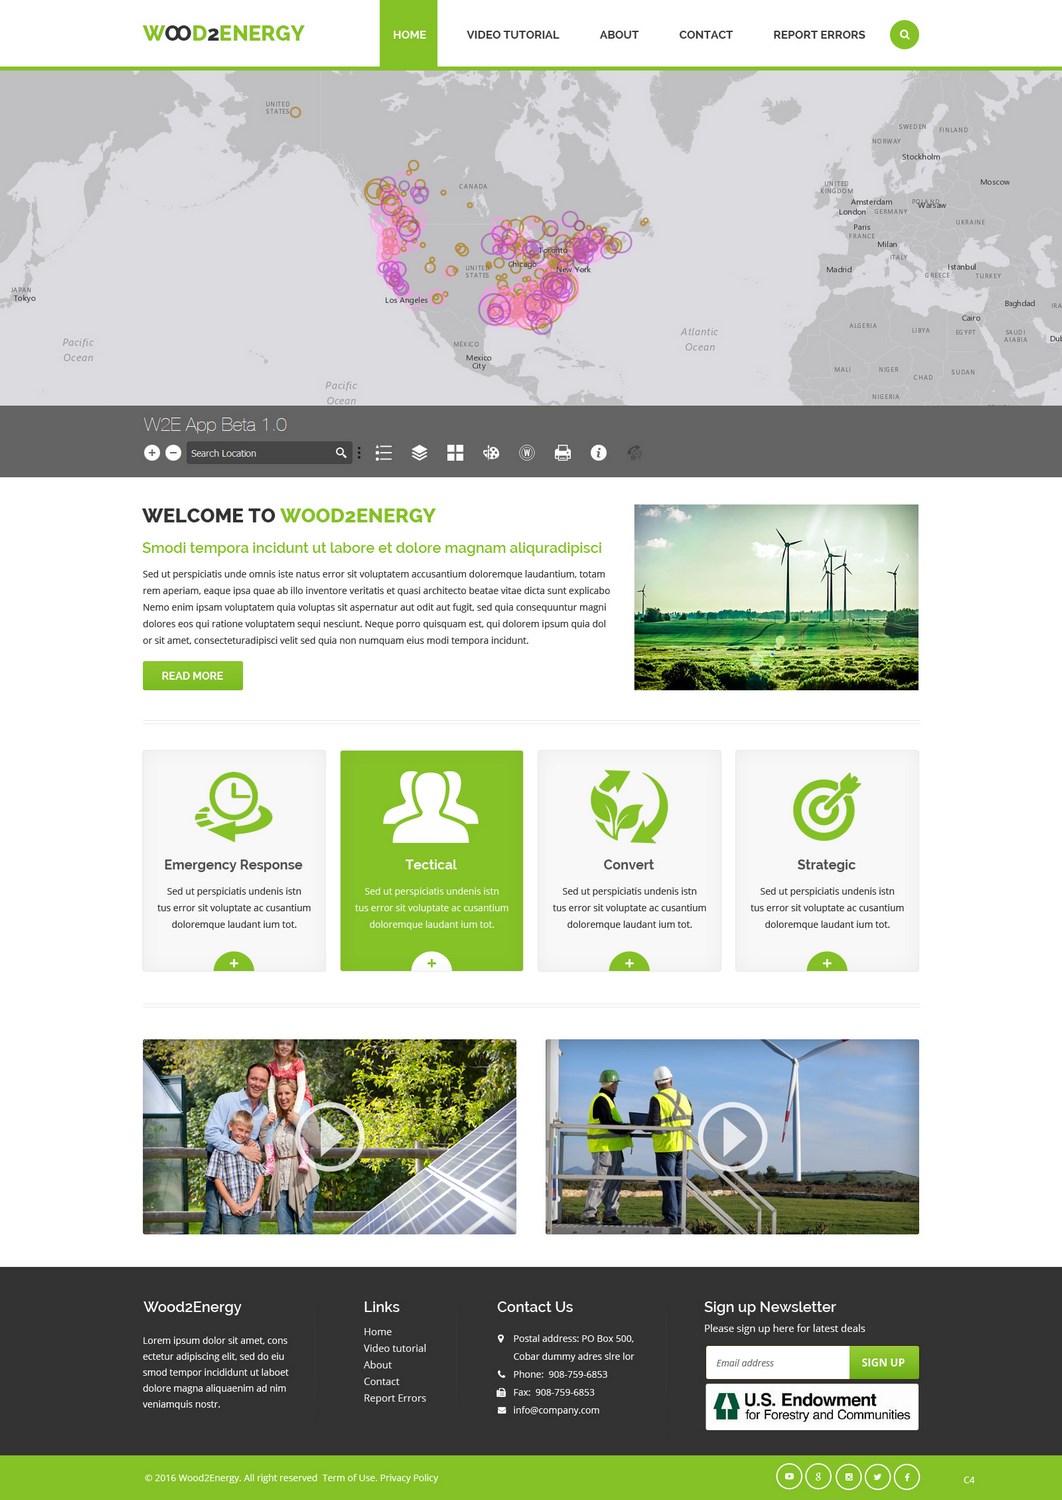Click the circled W icon in toolbar

[x=527, y=453]
